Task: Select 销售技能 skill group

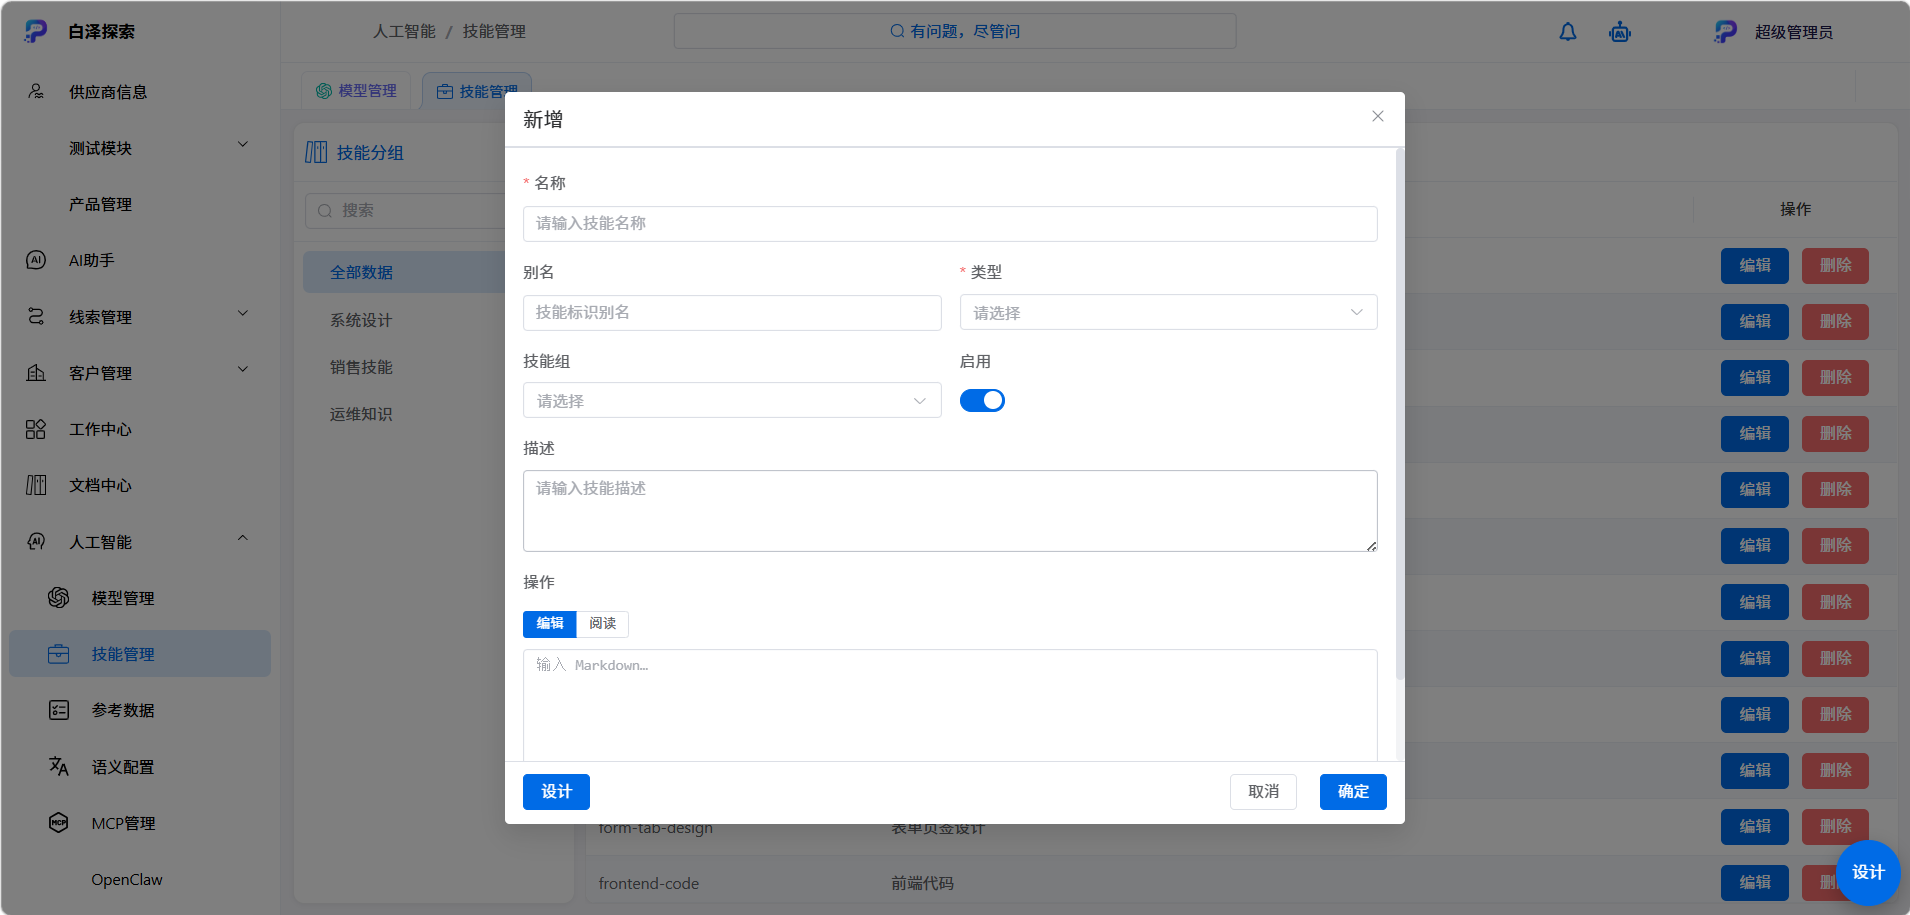Action: coord(361,367)
